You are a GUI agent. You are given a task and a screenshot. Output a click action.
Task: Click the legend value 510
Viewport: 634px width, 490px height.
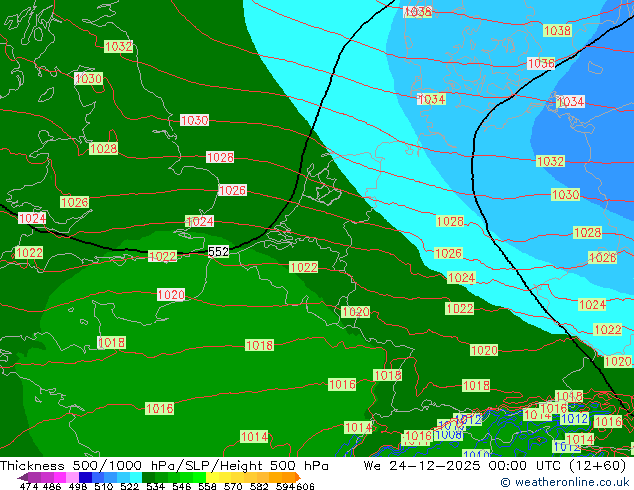[x=104, y=486]
